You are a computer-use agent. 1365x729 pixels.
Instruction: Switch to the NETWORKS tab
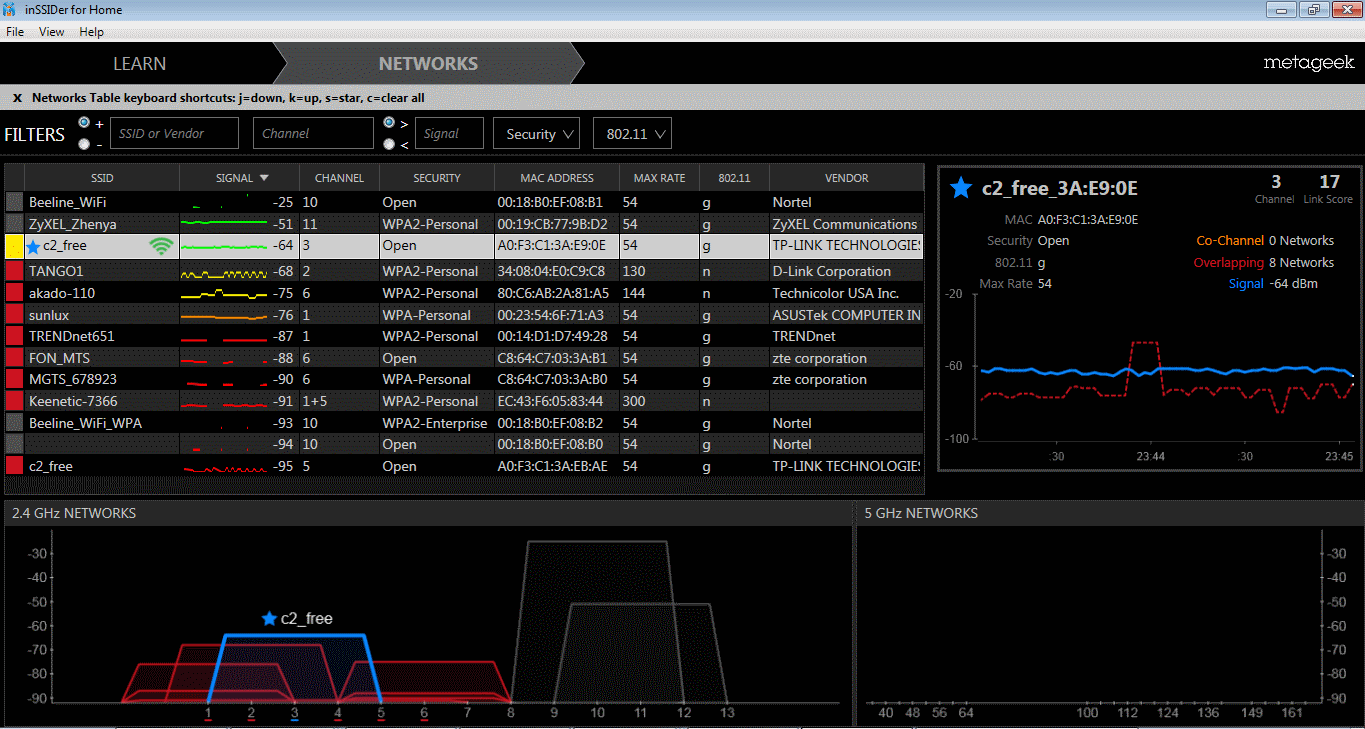point(428,63)
